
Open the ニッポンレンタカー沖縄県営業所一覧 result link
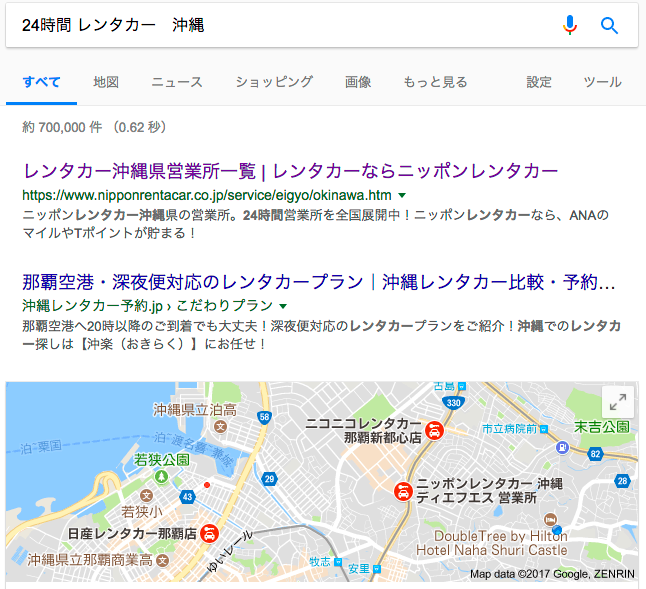tap(290, 171)
